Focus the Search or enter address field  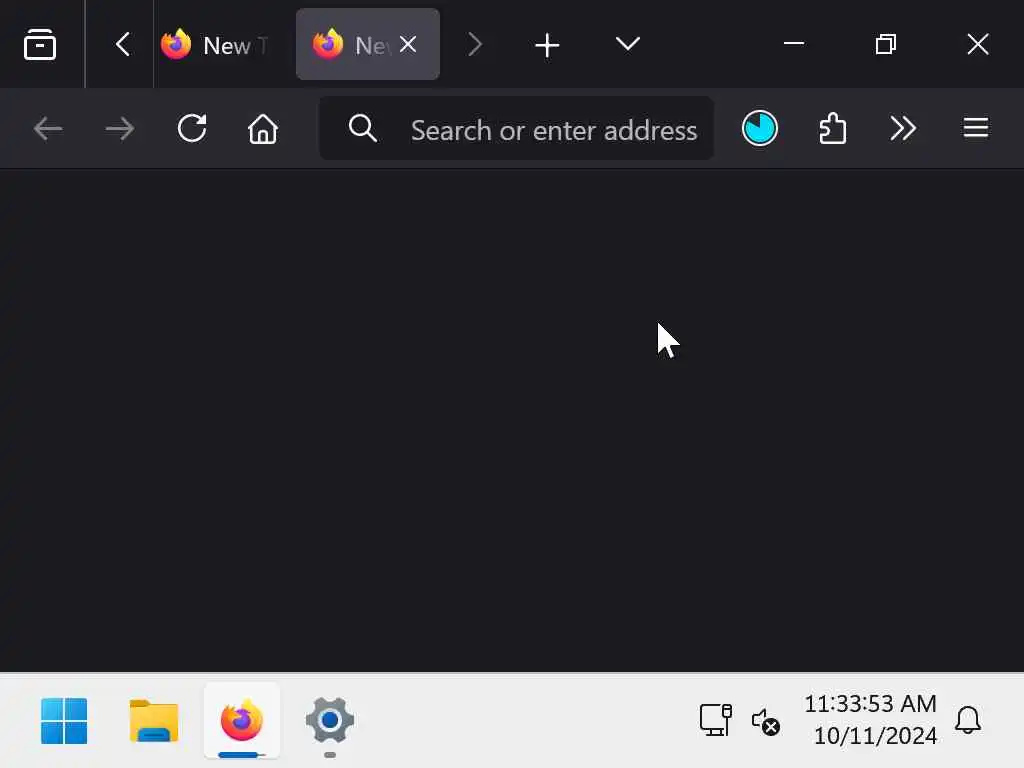[517, 129]
